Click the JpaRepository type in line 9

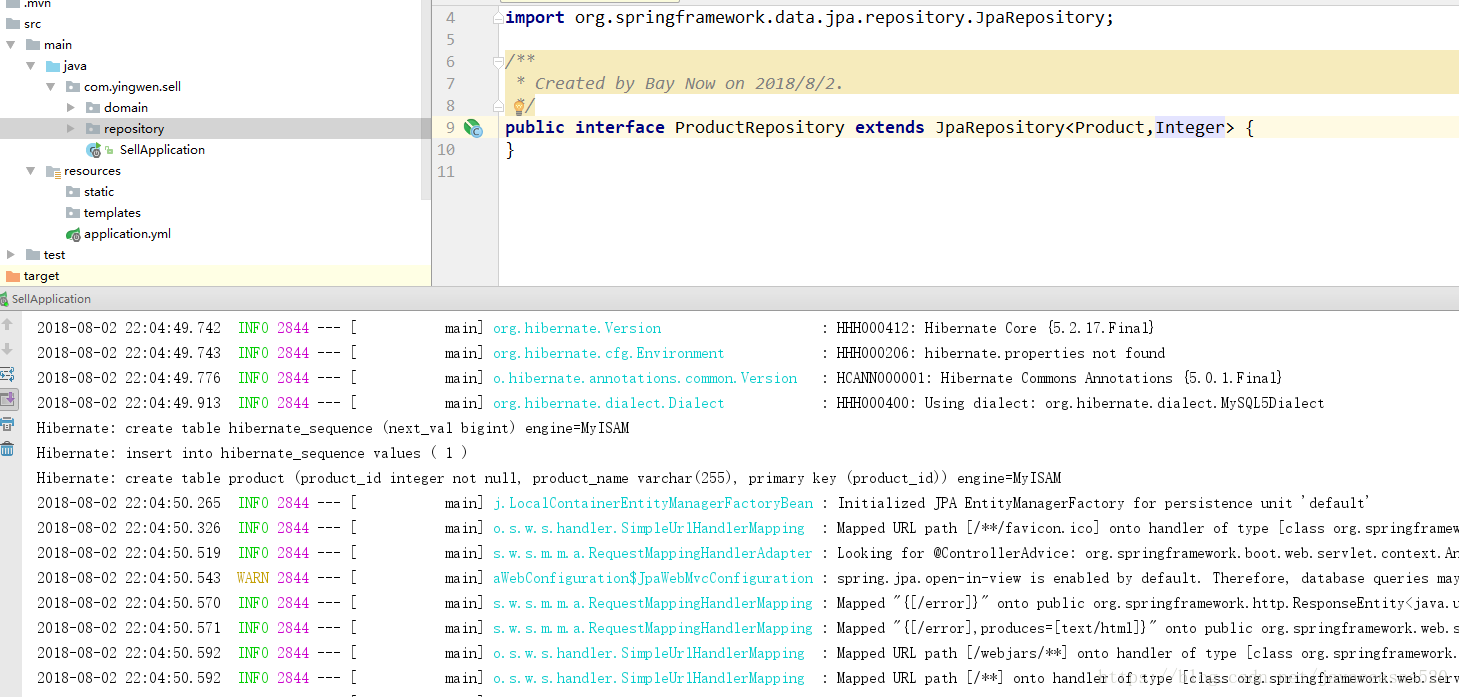pos(1000,127)
